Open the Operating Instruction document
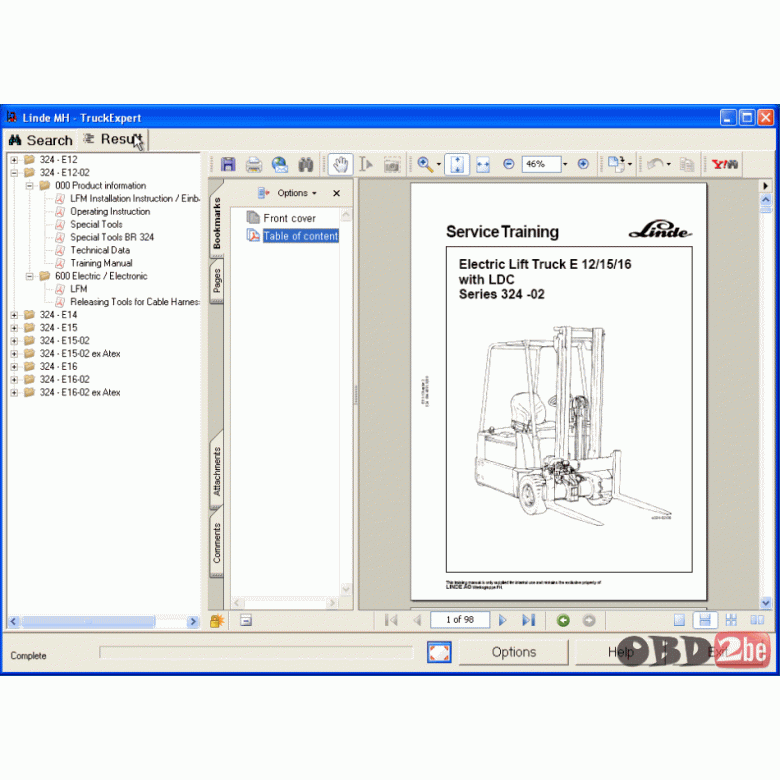780x780 pixels. pos(110,211)
